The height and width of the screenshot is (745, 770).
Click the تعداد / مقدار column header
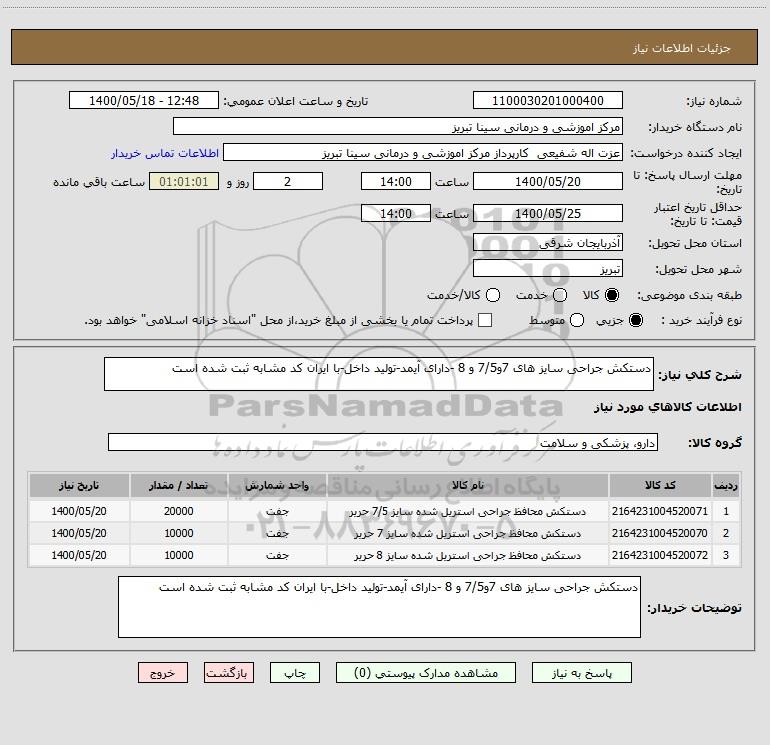179,486
